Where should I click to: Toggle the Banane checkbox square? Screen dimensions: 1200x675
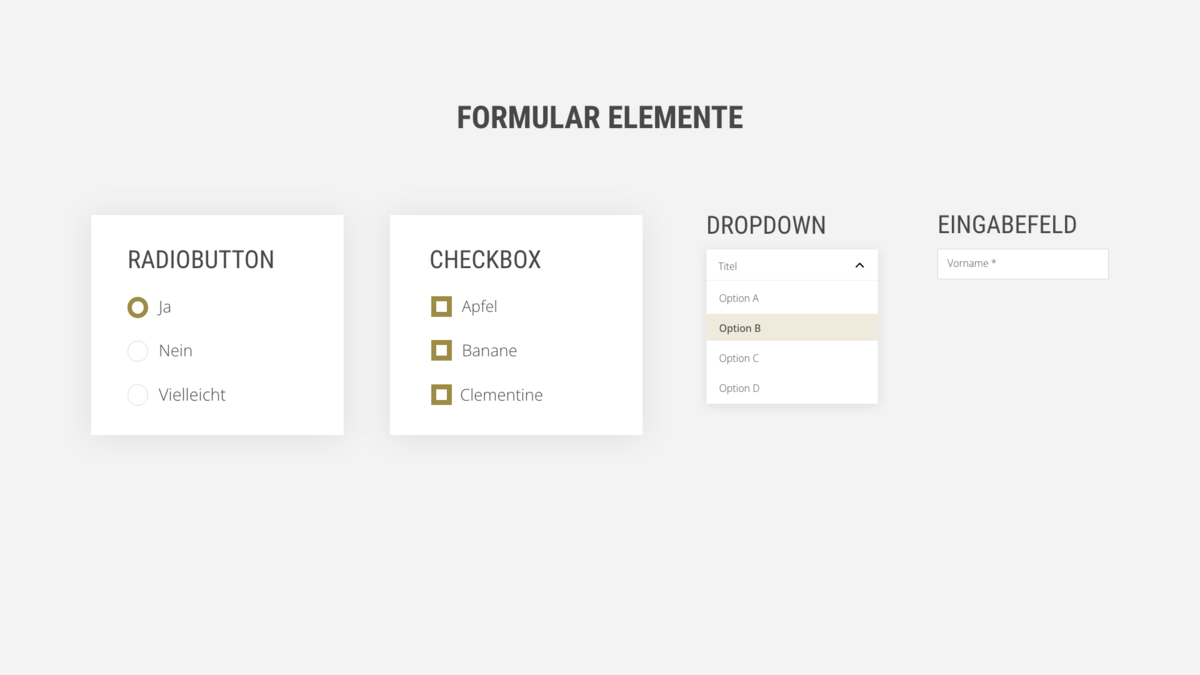click(441, 351)
